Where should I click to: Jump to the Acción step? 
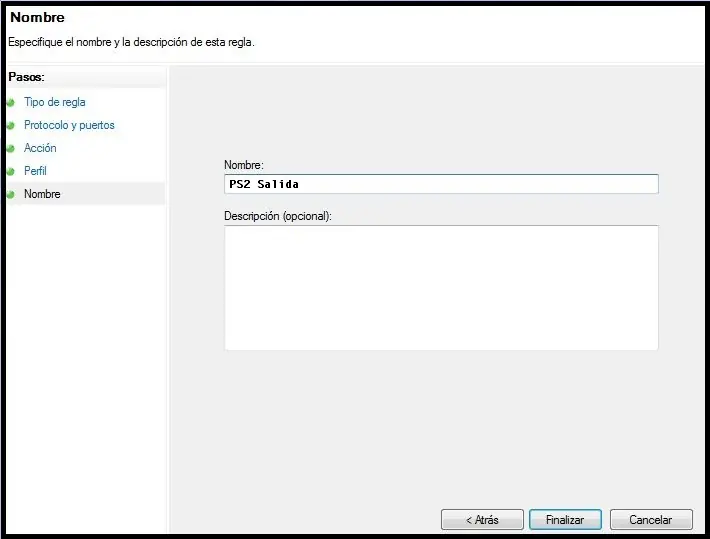[40, 148]
